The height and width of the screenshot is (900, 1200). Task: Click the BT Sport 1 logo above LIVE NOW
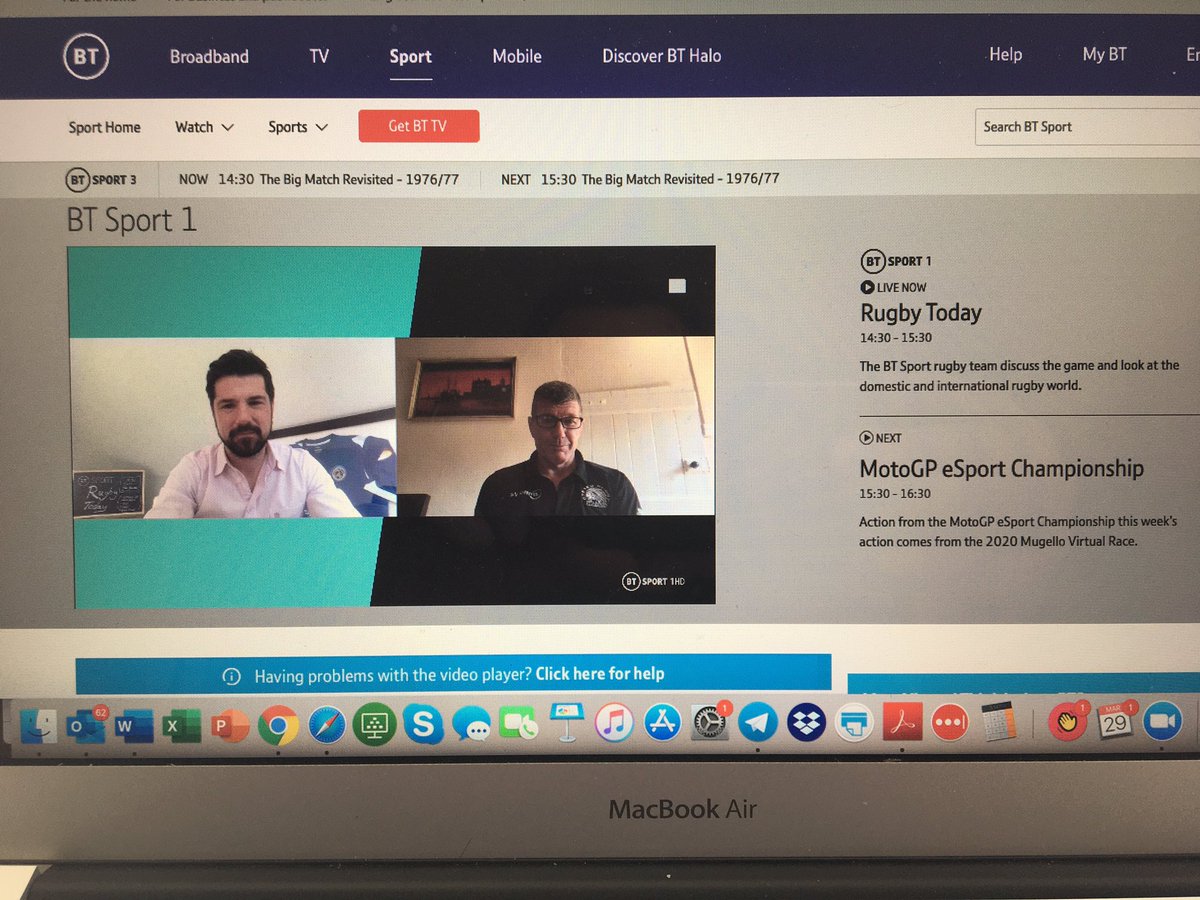[896, 262]
